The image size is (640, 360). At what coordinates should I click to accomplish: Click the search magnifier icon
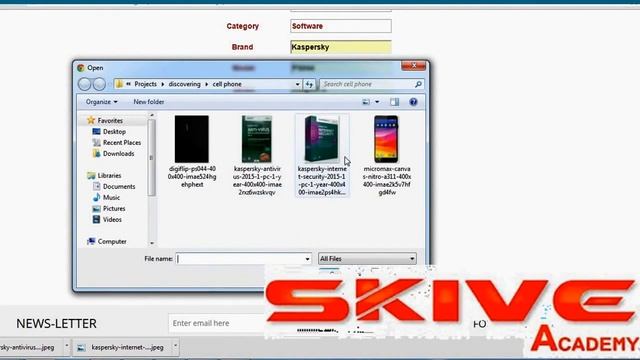(418, 84)
